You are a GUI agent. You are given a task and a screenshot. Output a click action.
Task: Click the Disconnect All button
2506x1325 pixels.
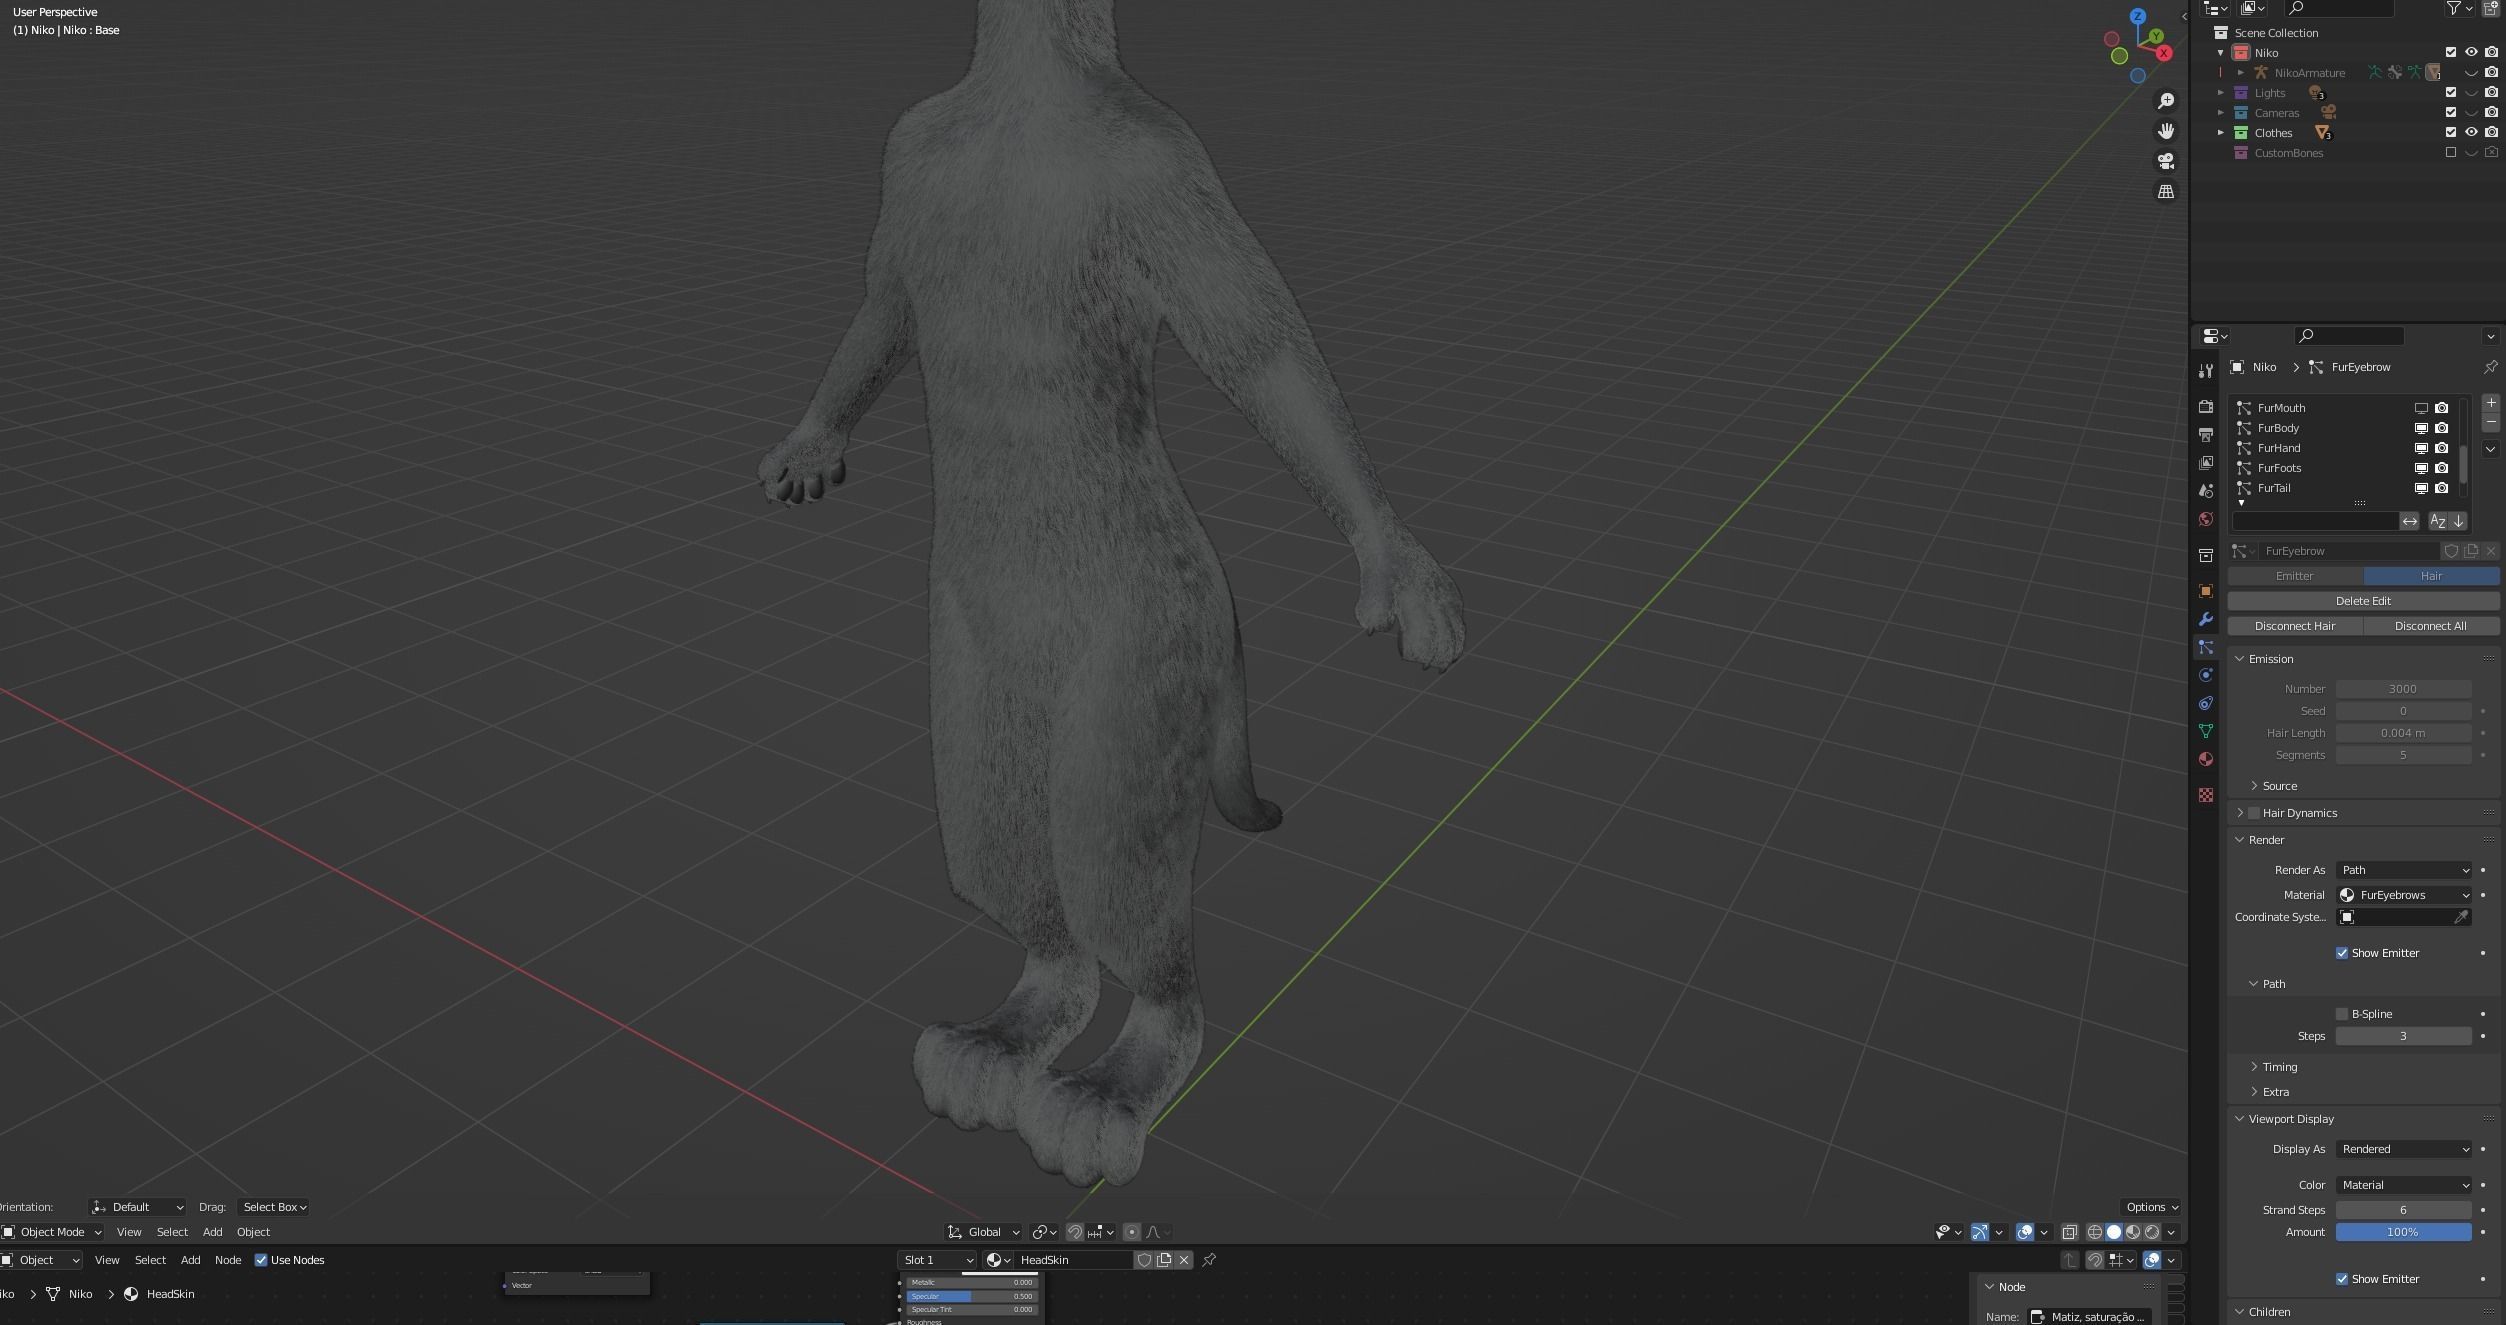click(x=2431, y=626)
